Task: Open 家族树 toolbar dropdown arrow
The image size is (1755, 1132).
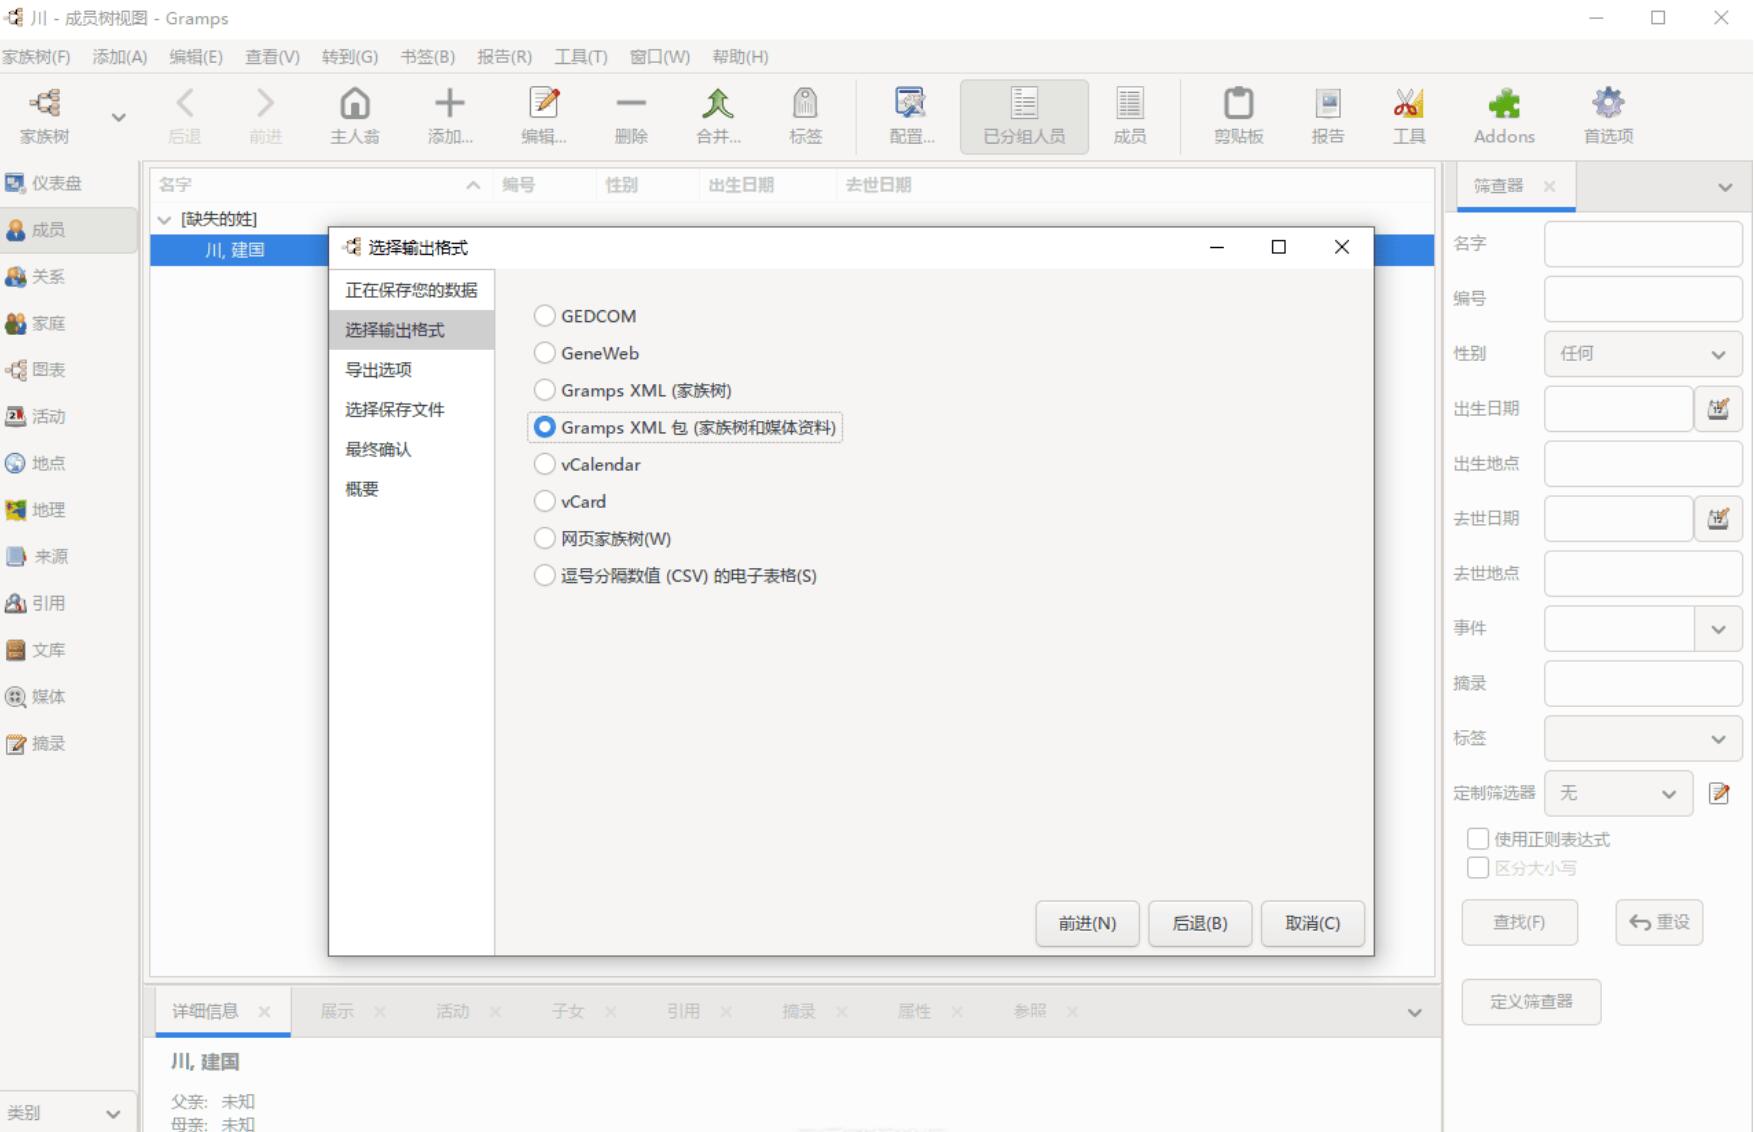Action: click(x=118, y=118)
